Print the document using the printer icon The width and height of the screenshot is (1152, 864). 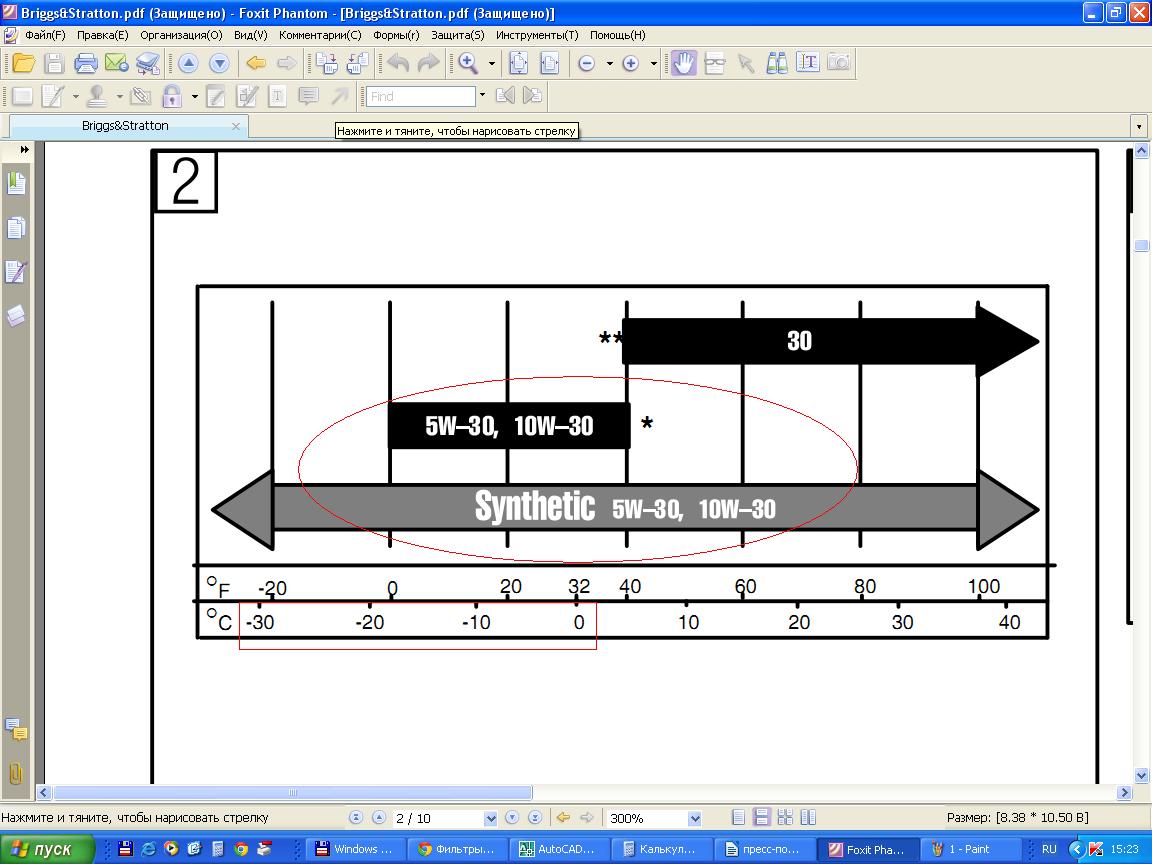point(86,64)
